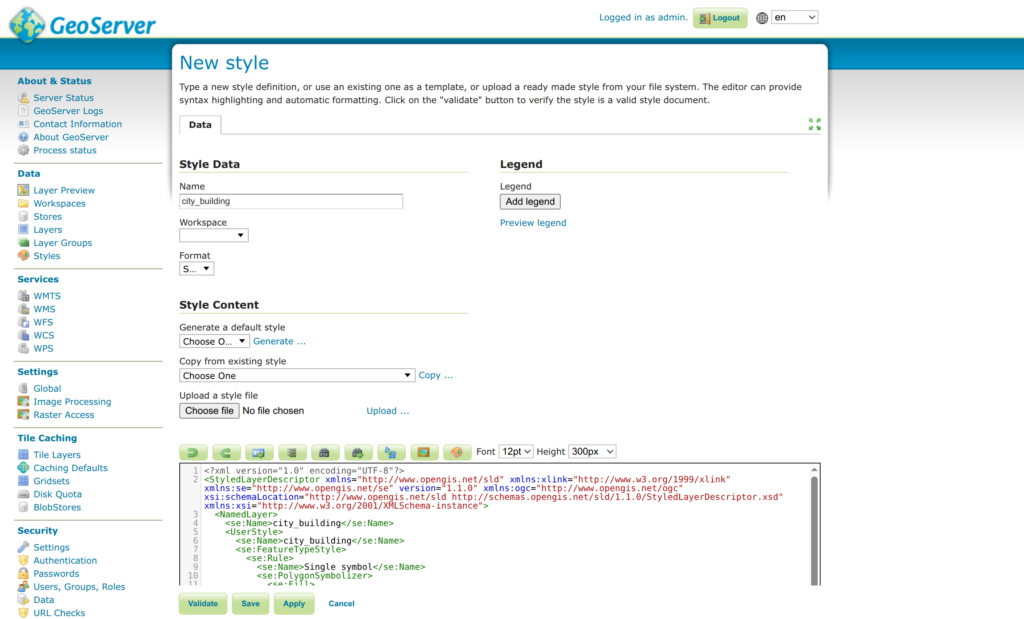Image resolution: width=1024 pixels, height=619 pixels.
Task: Click the Undo icon in editor toolbar
Action: click(193, 452)
